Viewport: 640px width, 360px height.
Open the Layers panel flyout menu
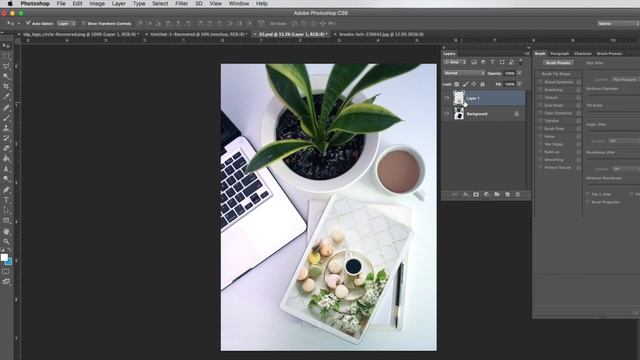(x=527, y=53)
